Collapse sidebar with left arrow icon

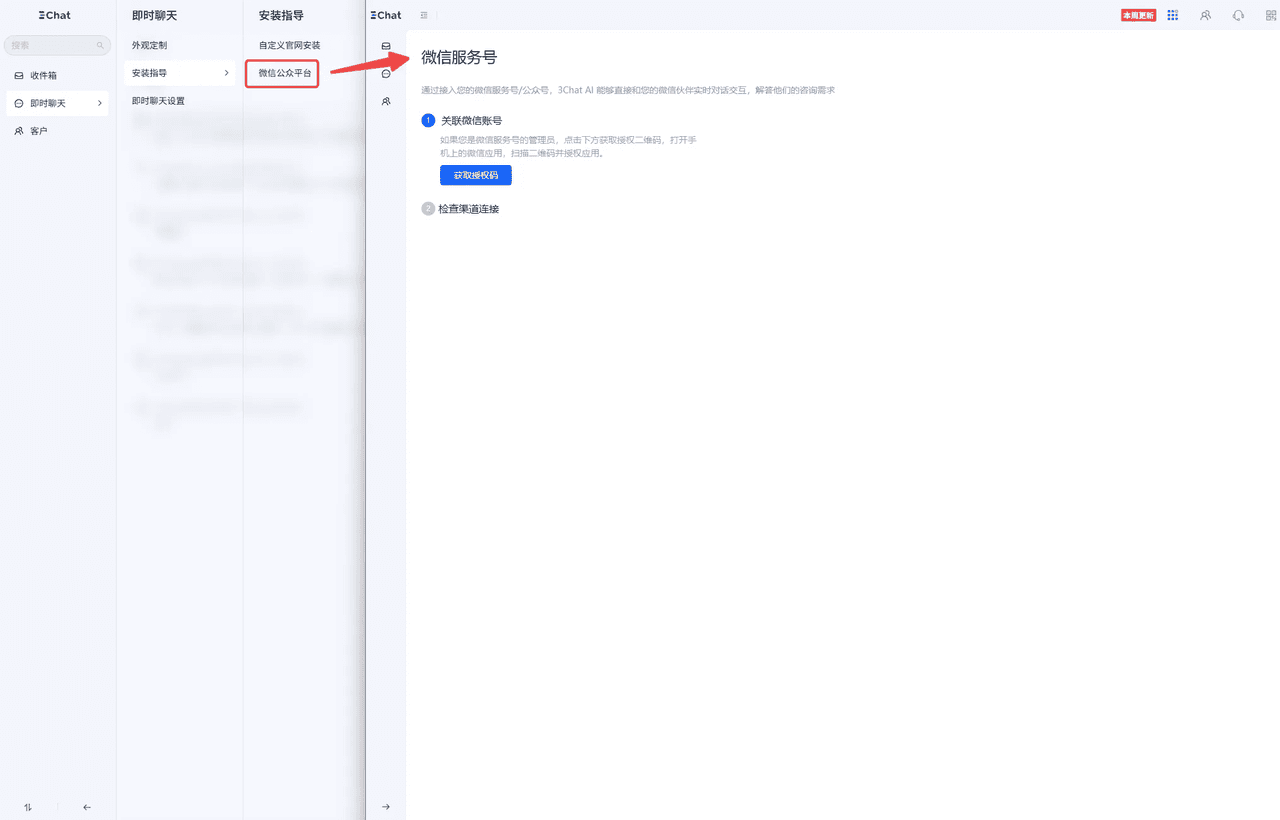click(87, 807)
